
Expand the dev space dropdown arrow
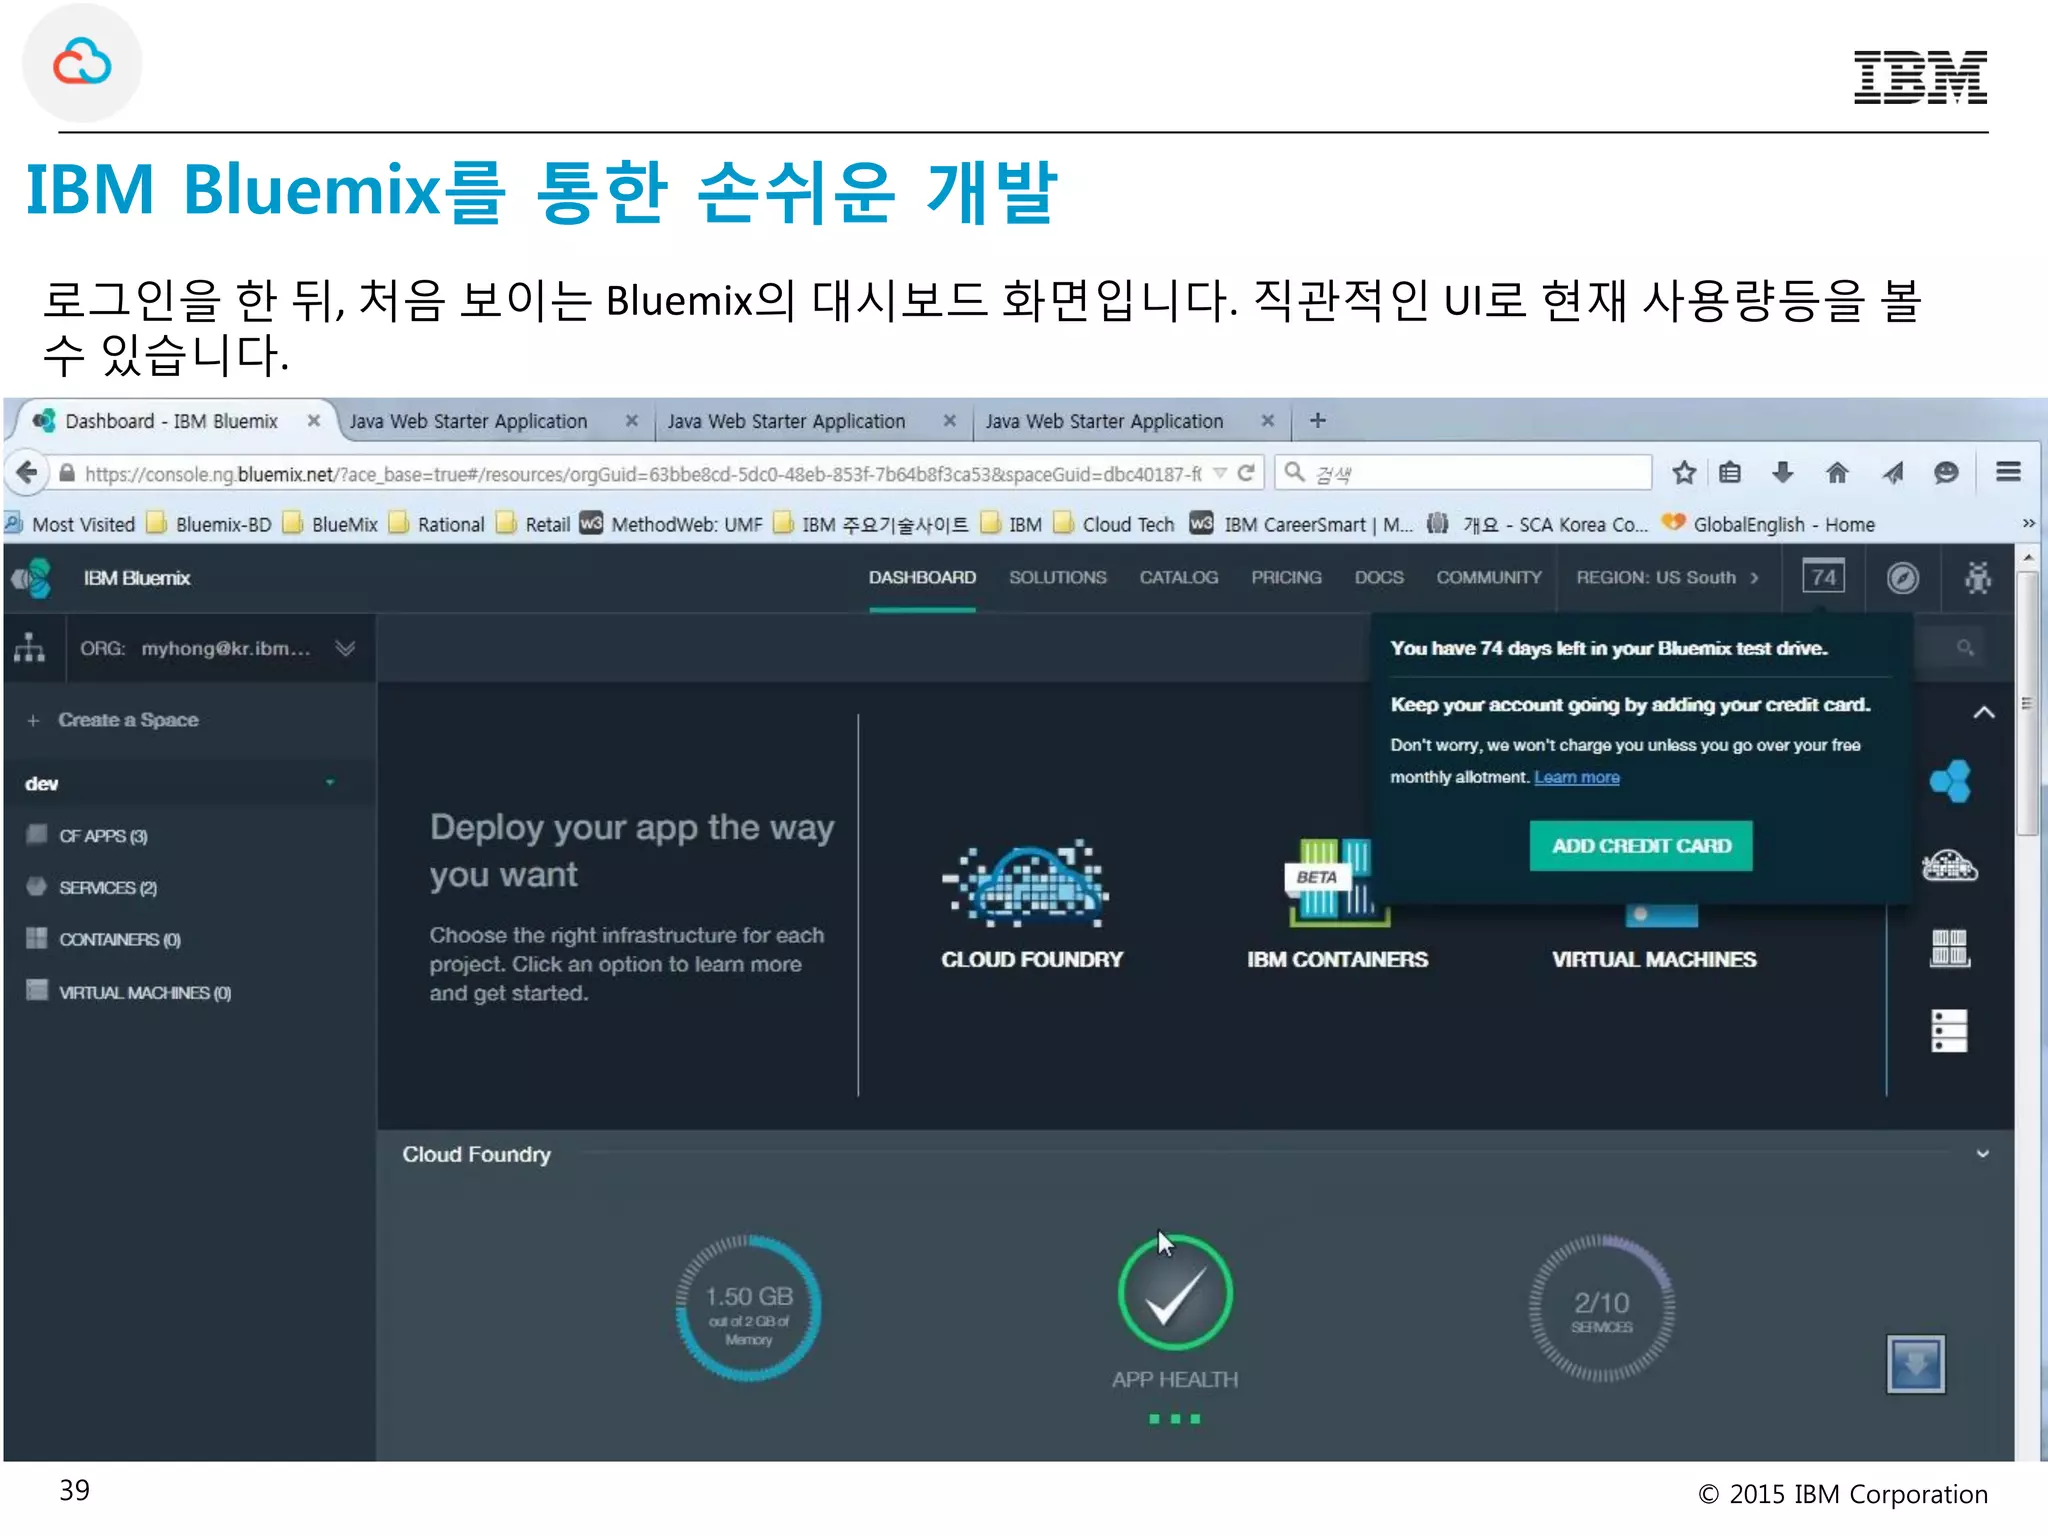coord(330,783)
